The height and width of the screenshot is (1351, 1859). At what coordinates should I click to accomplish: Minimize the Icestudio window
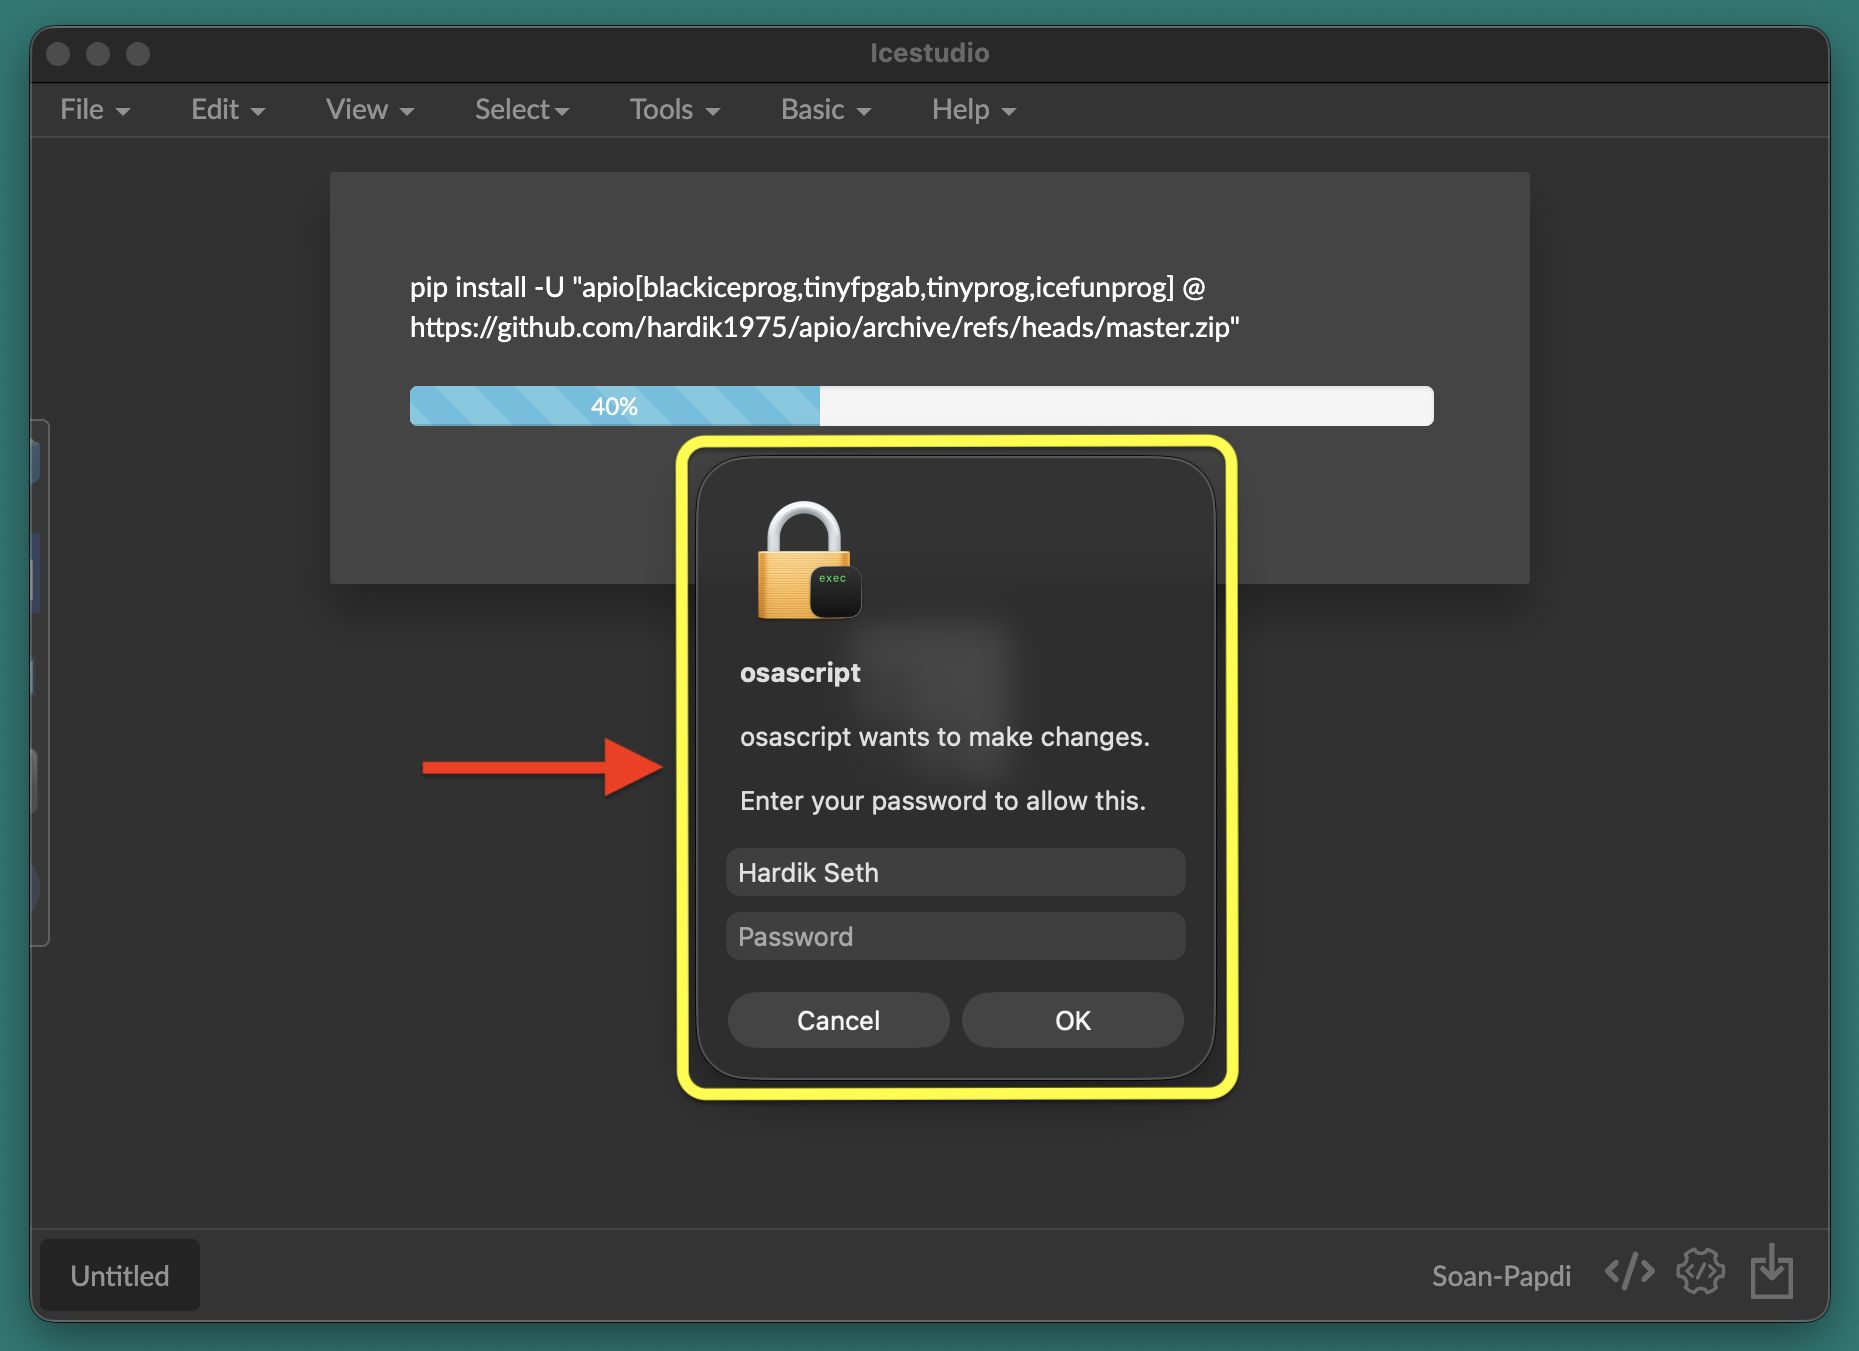(x=98, y=53)
